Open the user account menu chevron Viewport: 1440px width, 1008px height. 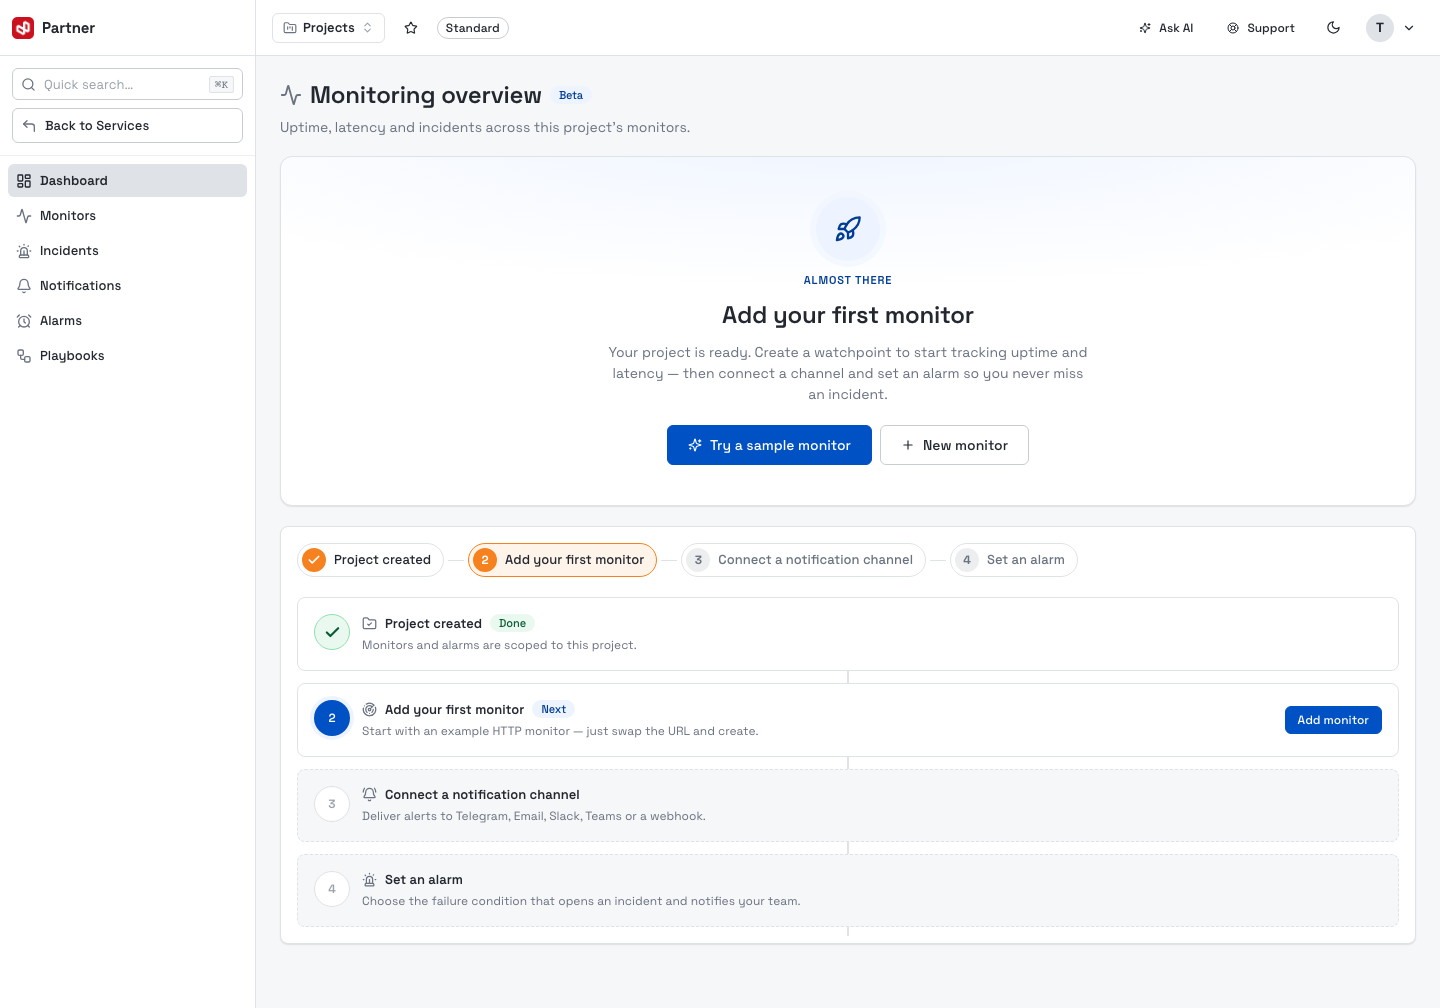(x=1409, y=28)
